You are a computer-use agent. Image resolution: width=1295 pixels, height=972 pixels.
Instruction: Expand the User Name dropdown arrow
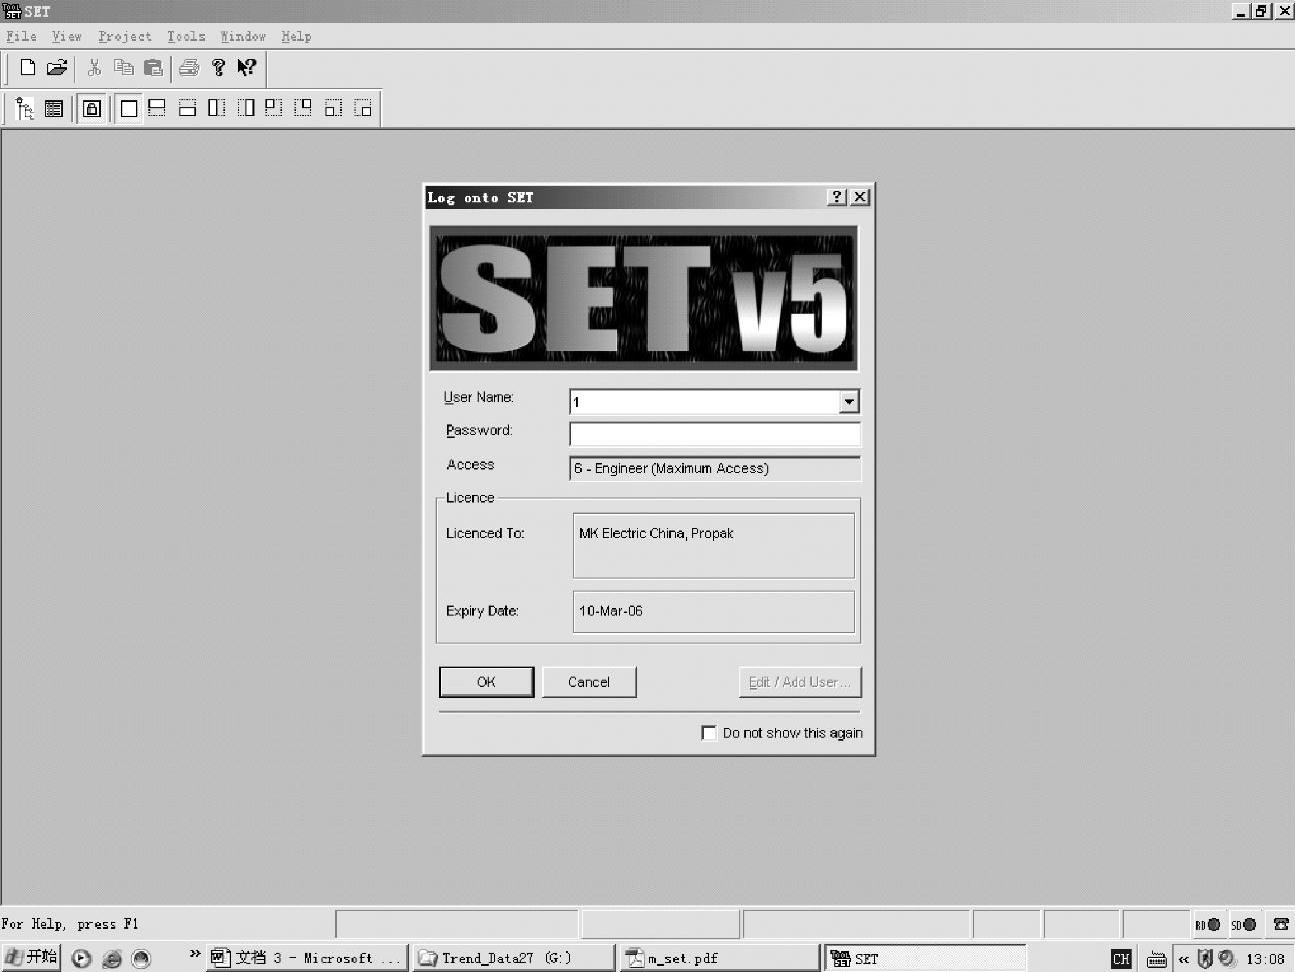pyautogui.click(x=849, y=402)
